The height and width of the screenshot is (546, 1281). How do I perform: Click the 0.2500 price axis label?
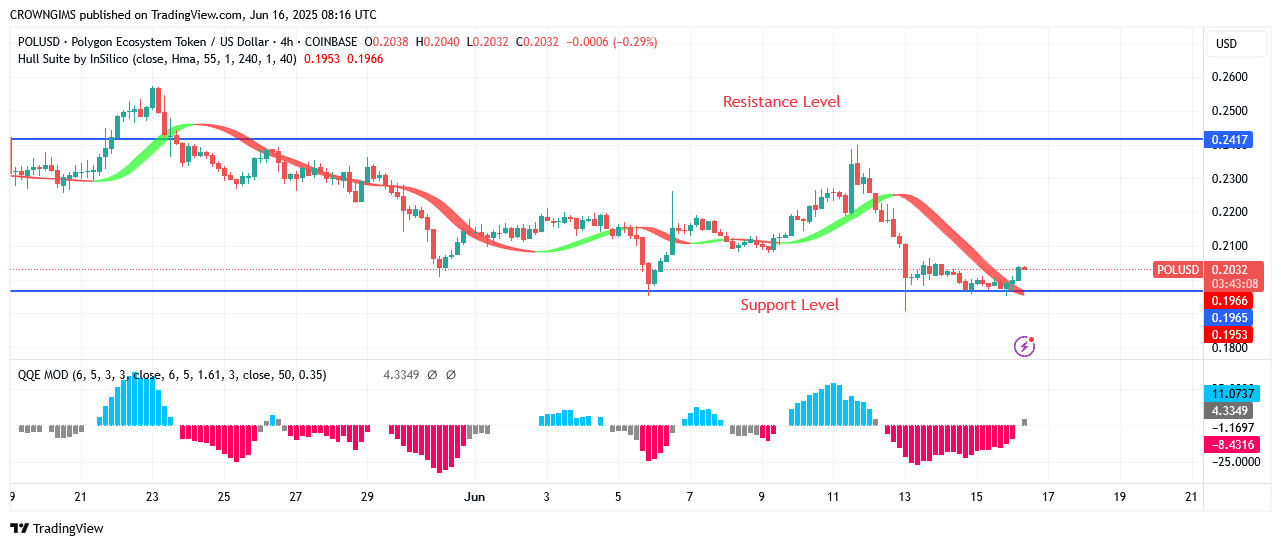[x=1231, y=111]
